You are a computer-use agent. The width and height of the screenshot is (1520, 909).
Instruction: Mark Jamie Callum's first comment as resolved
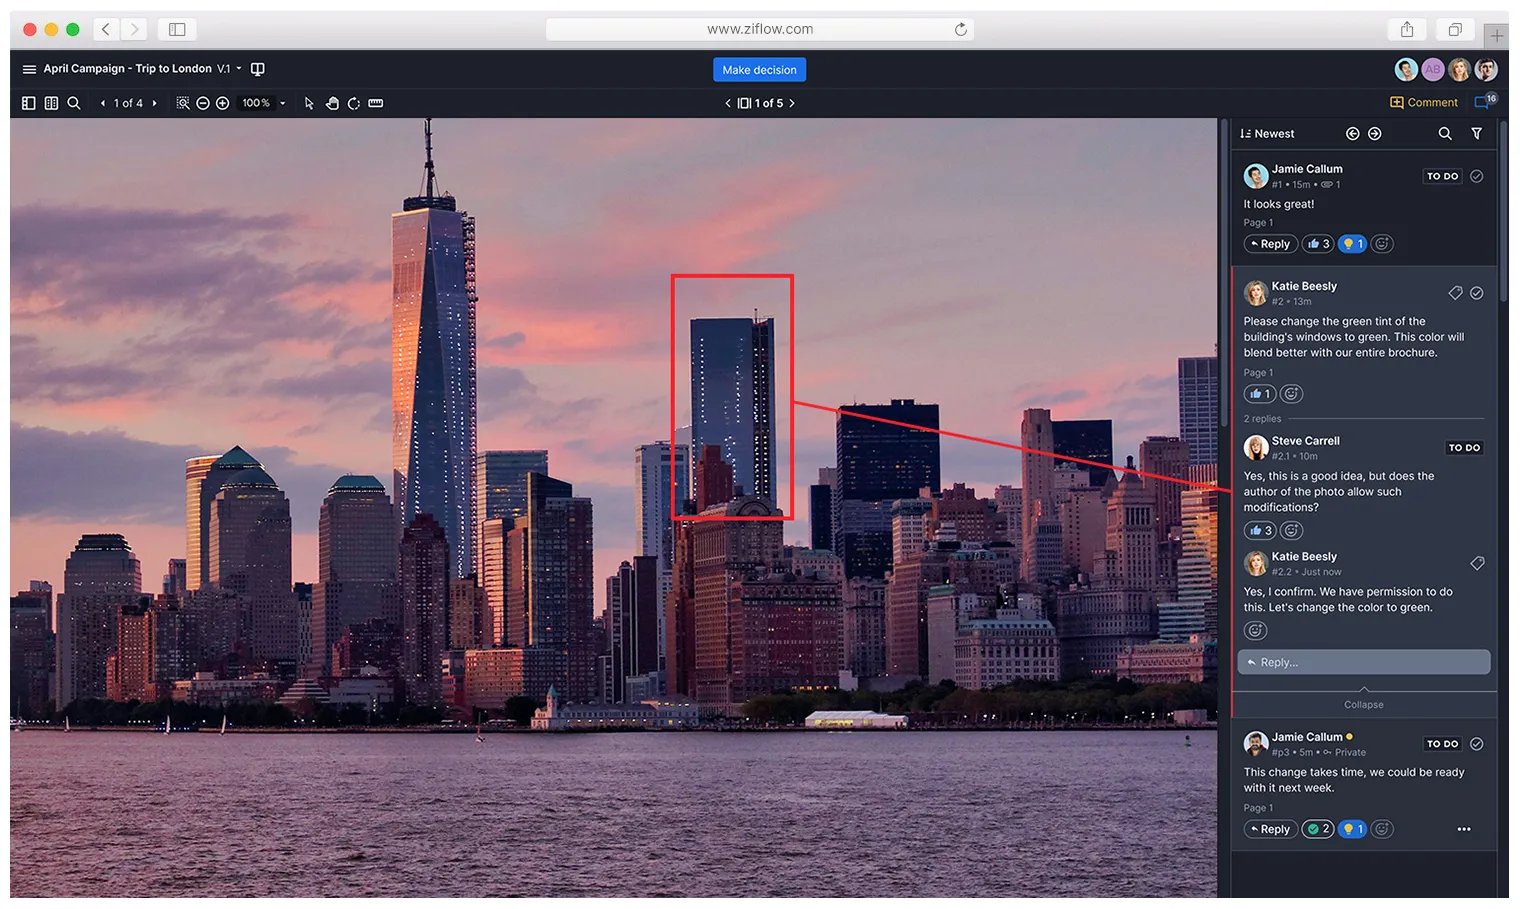click(x=1477, y=176)
